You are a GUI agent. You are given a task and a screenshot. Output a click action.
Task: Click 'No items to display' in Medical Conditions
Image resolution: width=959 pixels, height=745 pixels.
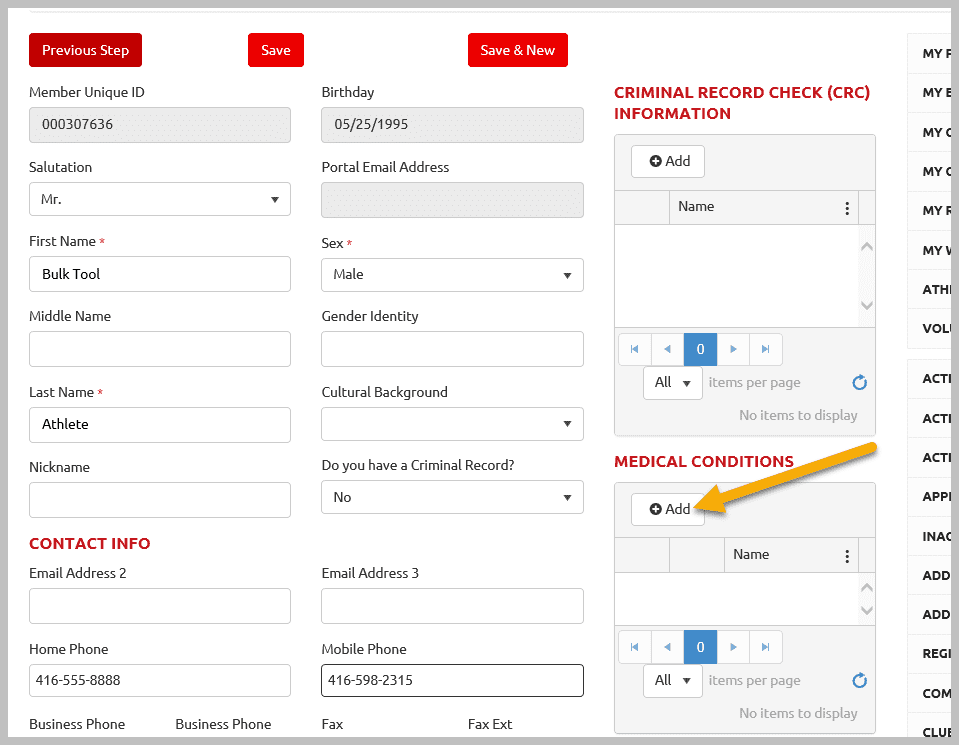(x=798, y=714)
